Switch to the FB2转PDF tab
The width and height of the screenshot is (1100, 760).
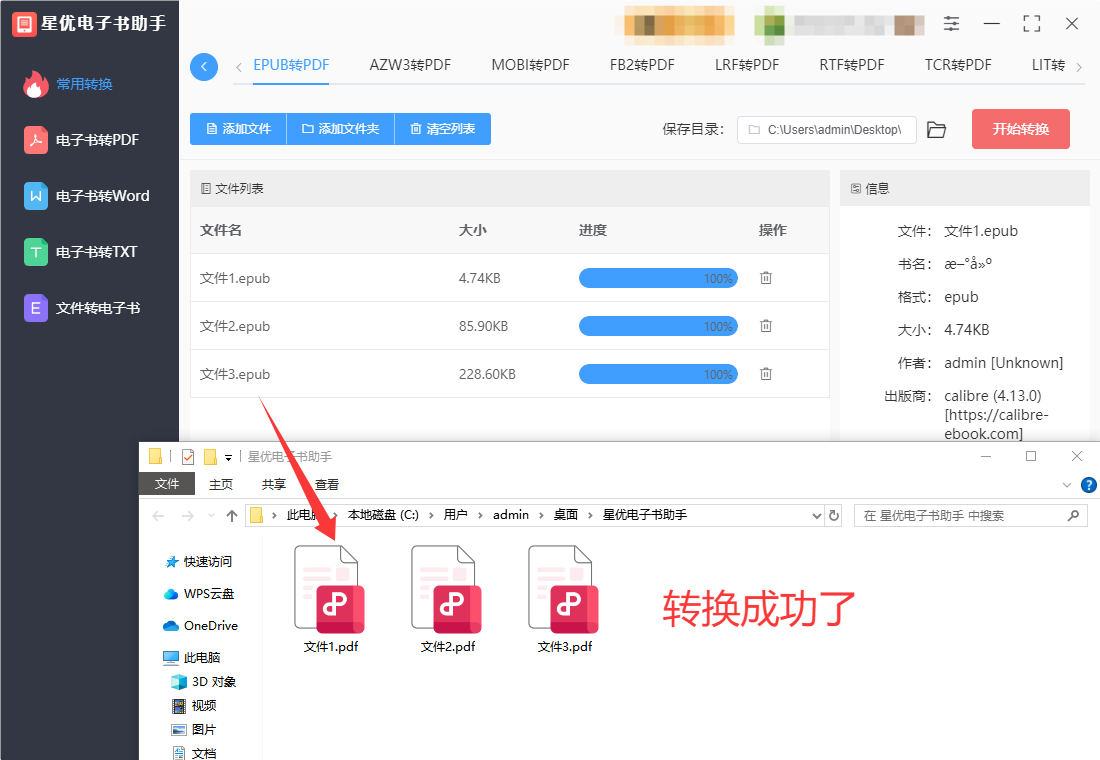pyautogui.click(x=642, y=65)
